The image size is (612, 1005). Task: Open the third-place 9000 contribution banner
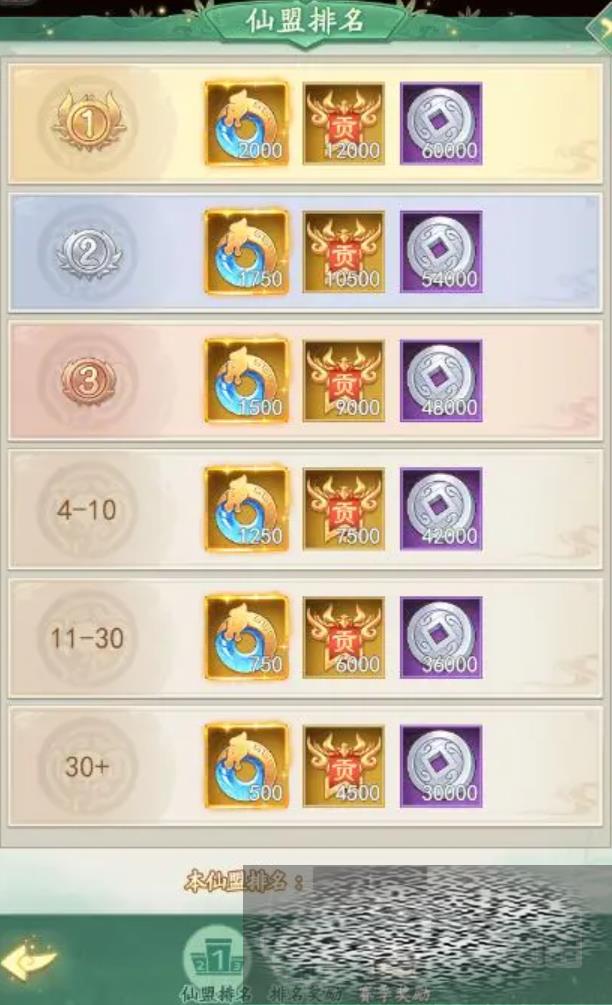tap(344, 381)
